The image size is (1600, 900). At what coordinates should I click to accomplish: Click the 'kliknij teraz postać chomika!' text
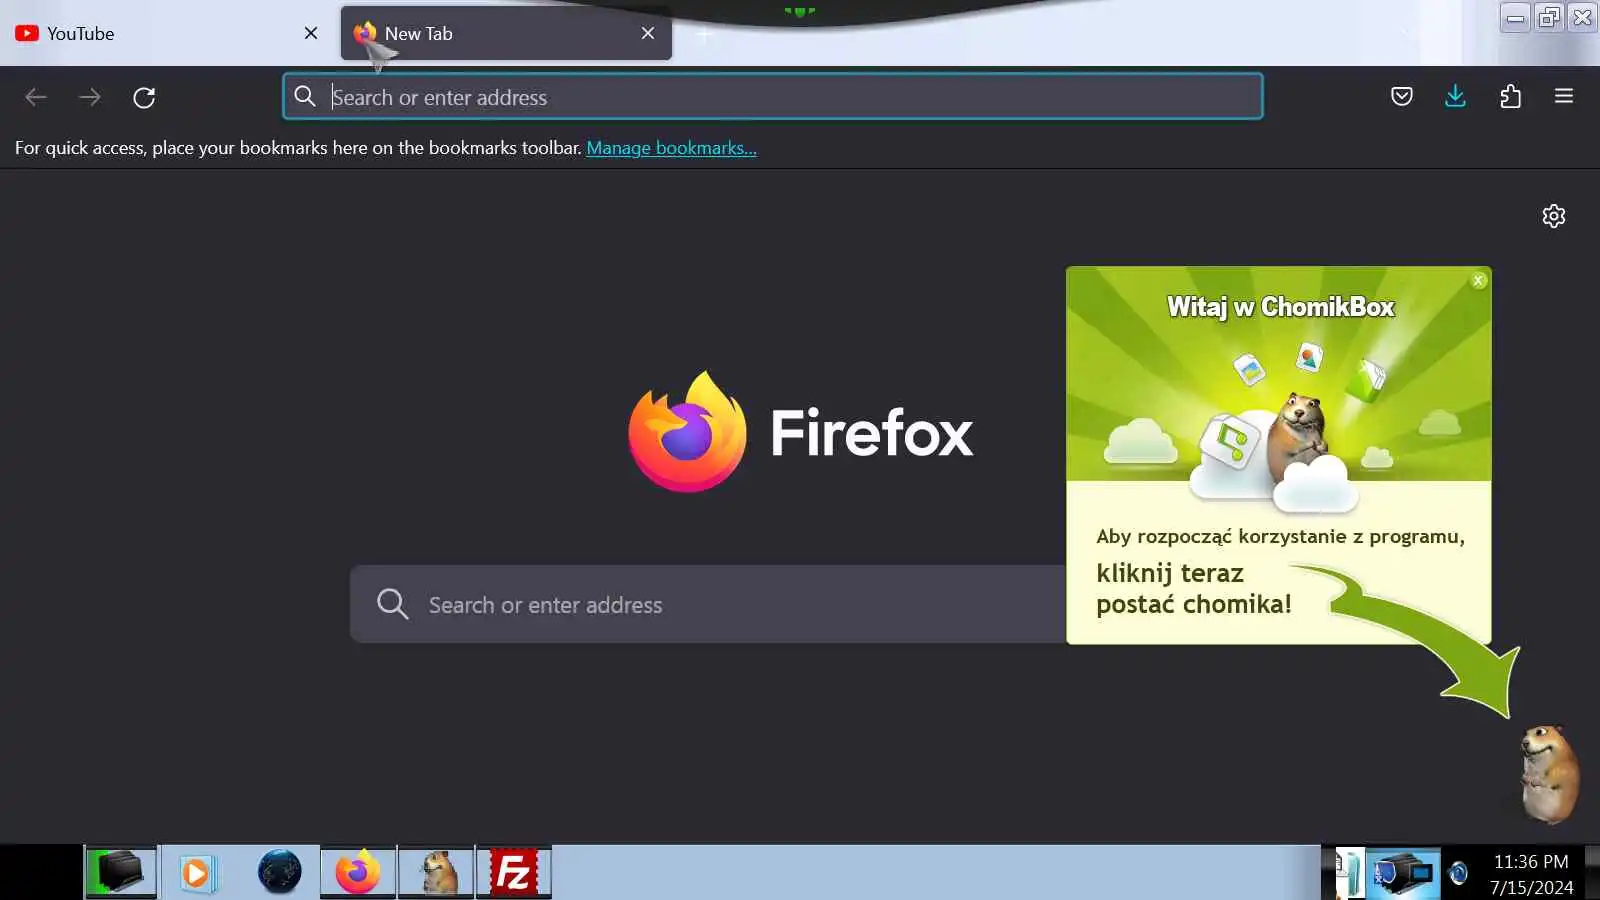(x=1193, y=588)
